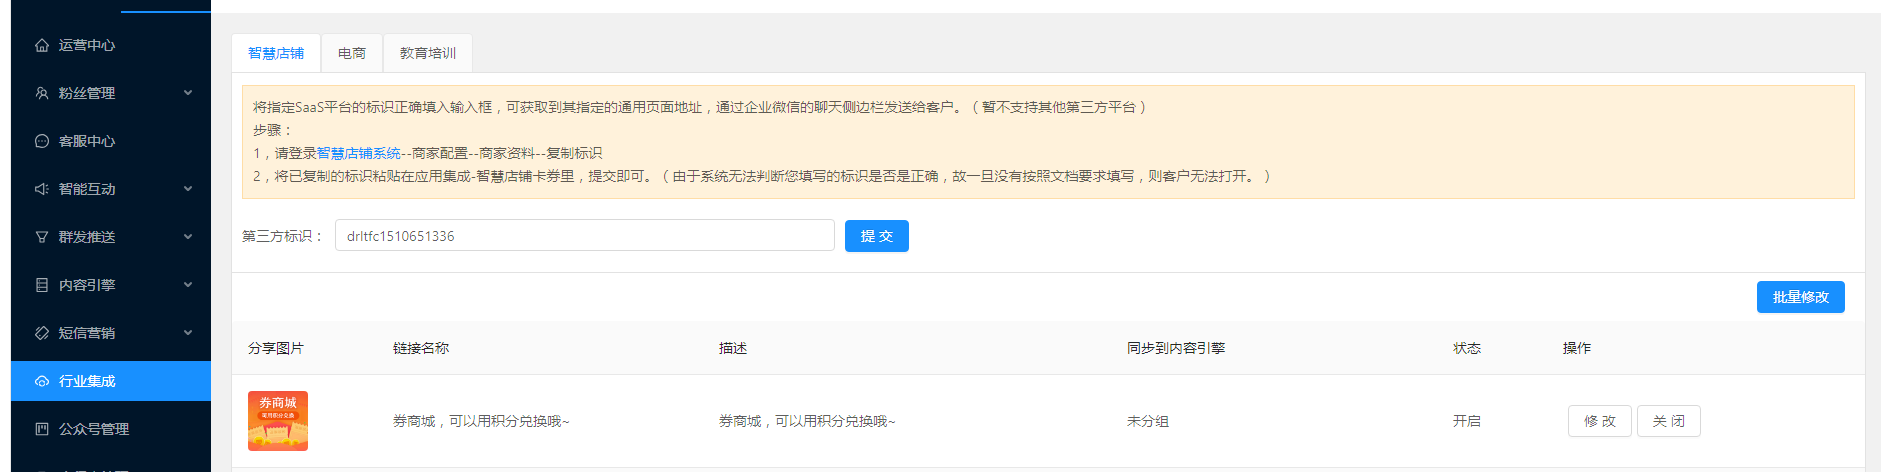
Task: Open the 券商城 share image thumbnail
Action: tap(278, 421)
